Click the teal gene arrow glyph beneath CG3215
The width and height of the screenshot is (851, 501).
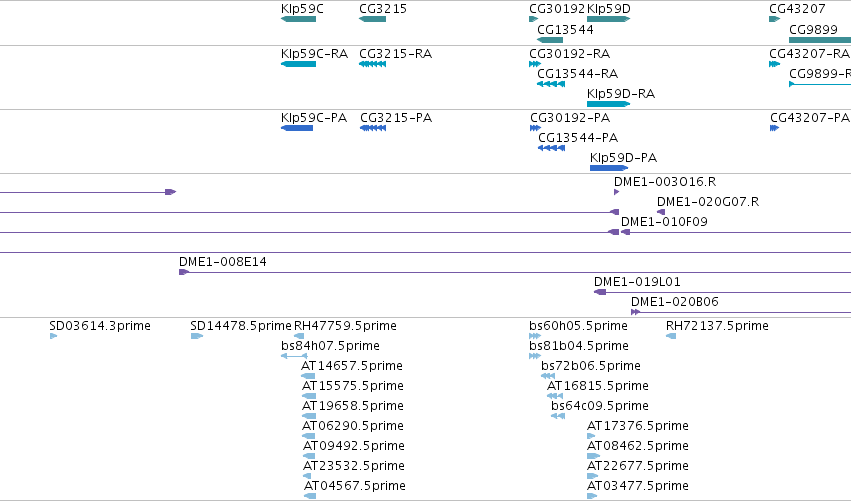[x=372, y=19]
